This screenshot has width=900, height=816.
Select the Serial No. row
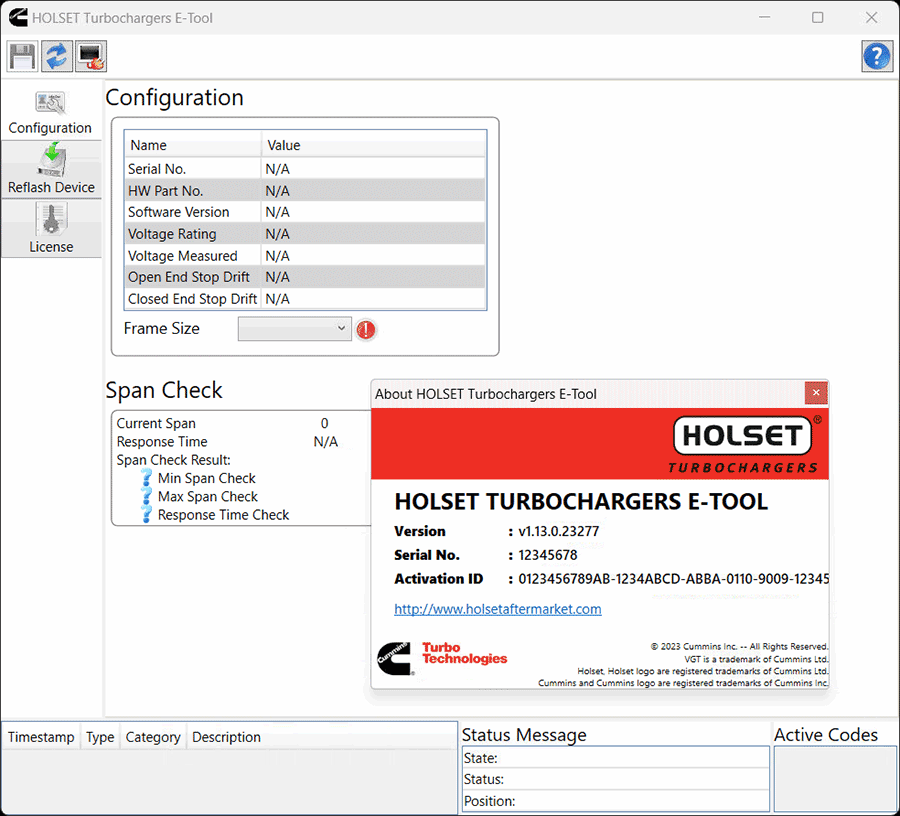(x=305, y=169)
